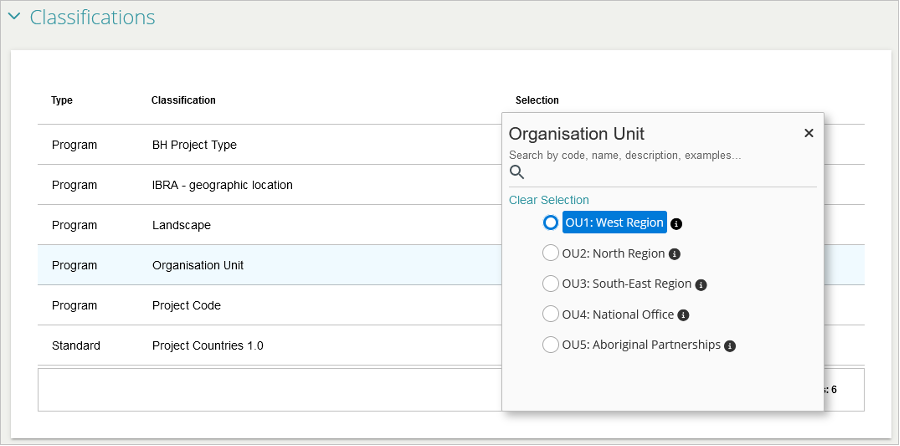Select OU5: Aboriginal Partnerships radio button
The width and height of the screenshot is (900, 446).
click(x=550, y=345)
